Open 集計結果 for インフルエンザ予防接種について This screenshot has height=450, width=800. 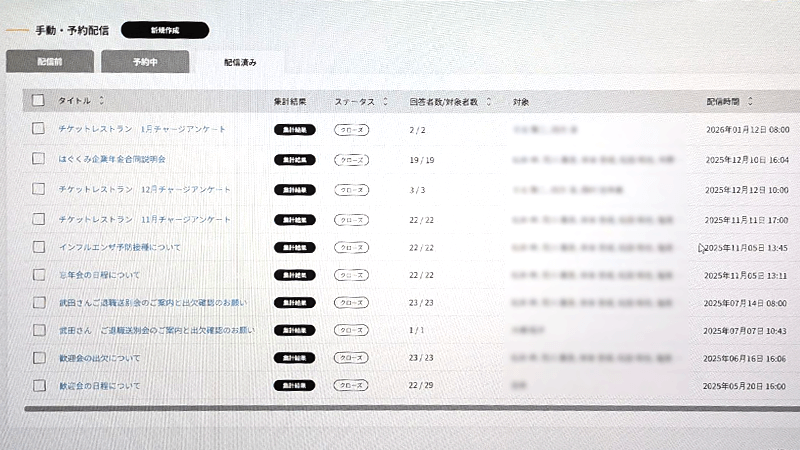pyautogui.click(x=294, y=247)
